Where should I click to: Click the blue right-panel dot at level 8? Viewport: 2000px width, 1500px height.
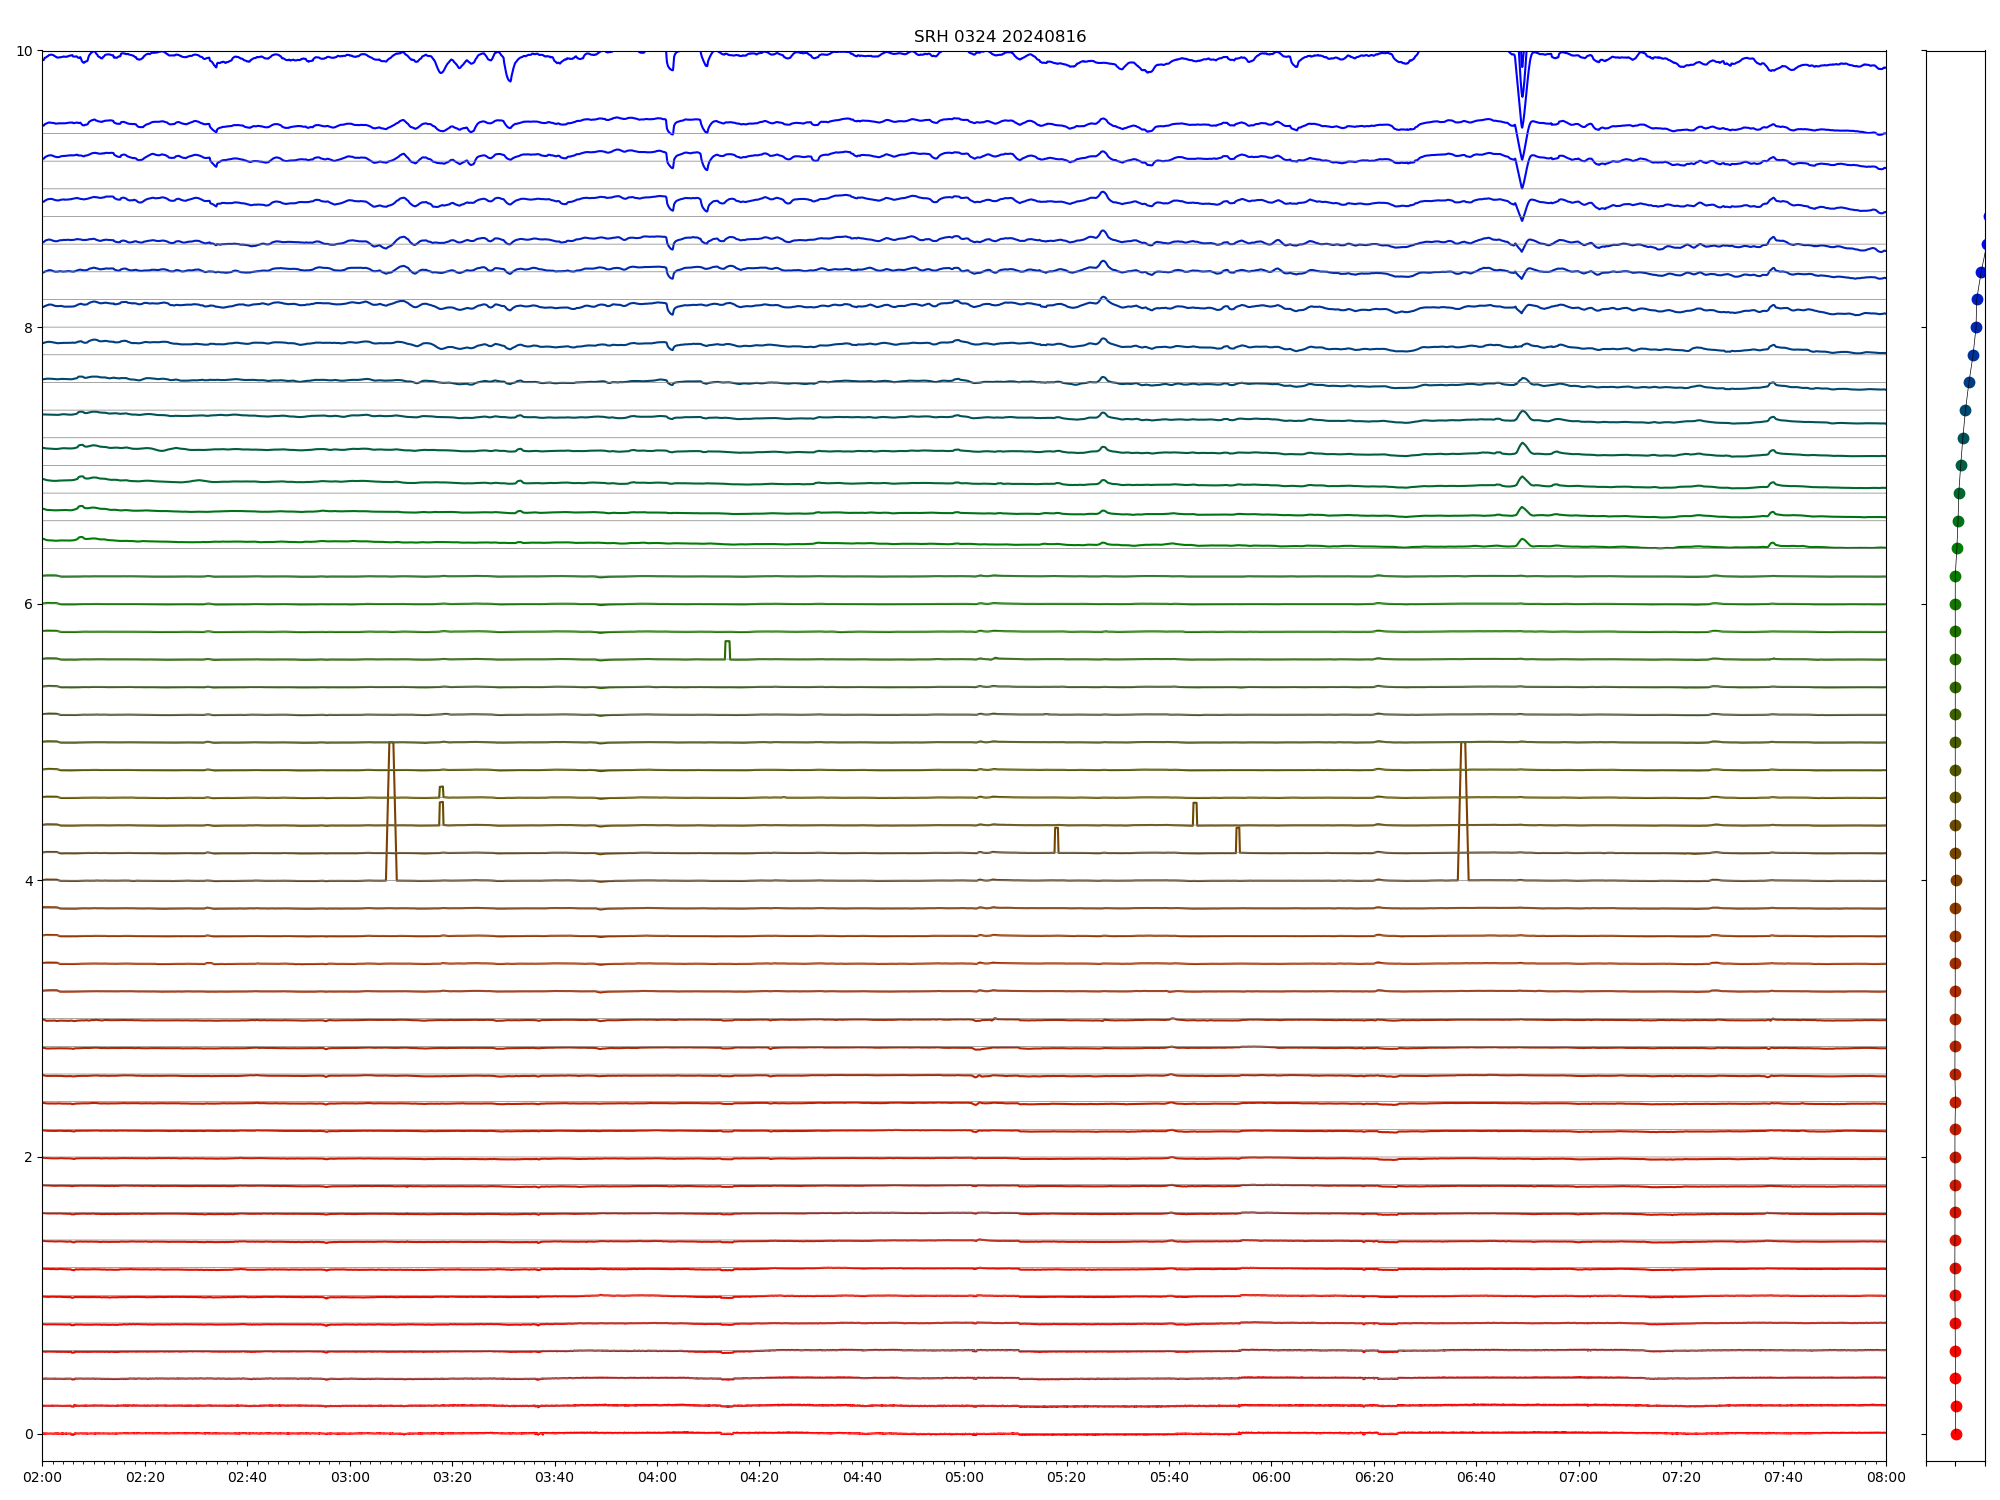click(x=1976, y=327)
